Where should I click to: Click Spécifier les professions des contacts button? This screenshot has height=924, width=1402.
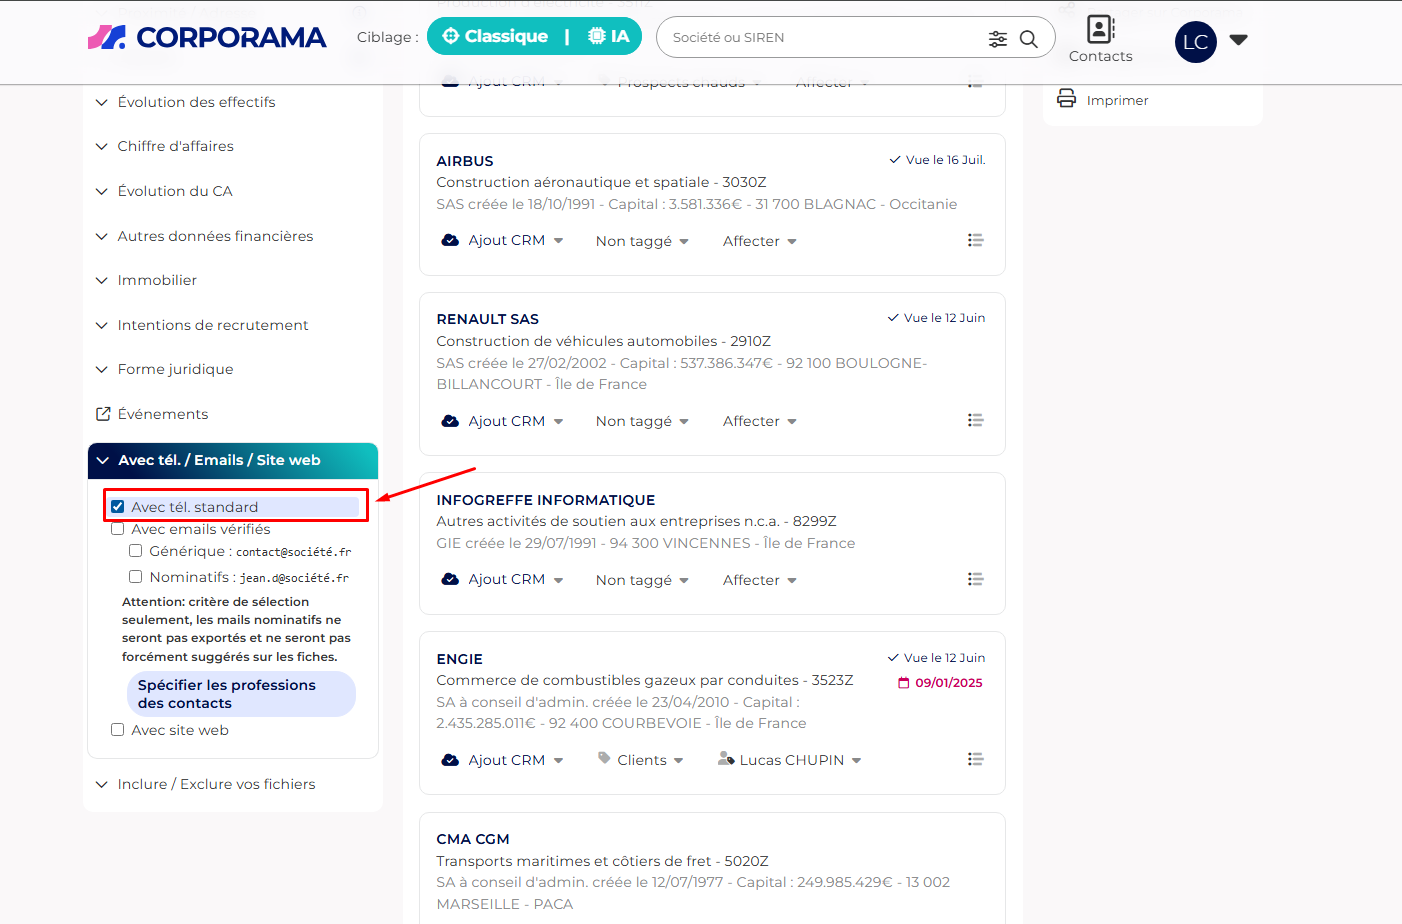point(241,694)
